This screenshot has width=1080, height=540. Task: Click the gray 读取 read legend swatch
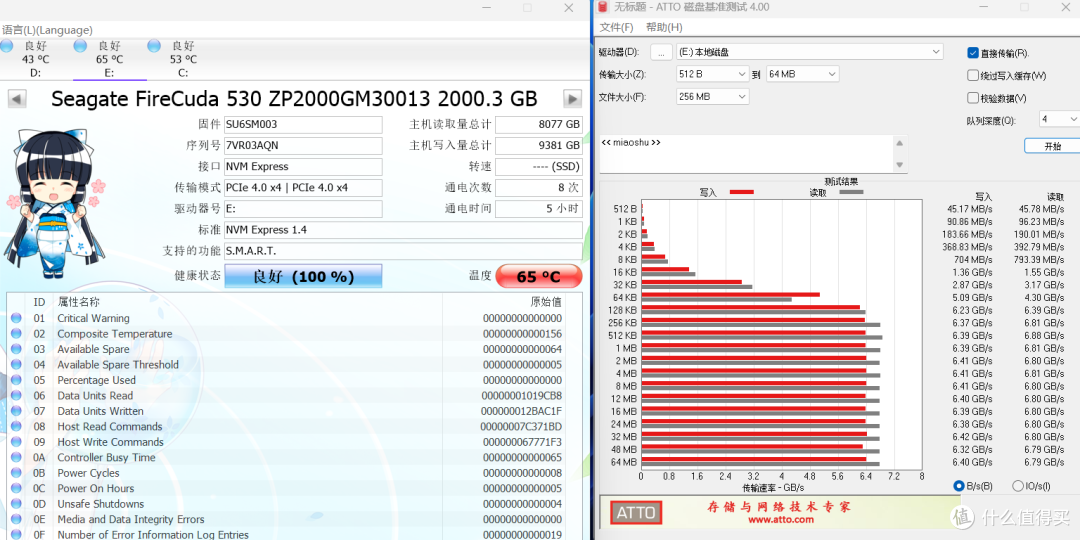[x=851, y=192]
